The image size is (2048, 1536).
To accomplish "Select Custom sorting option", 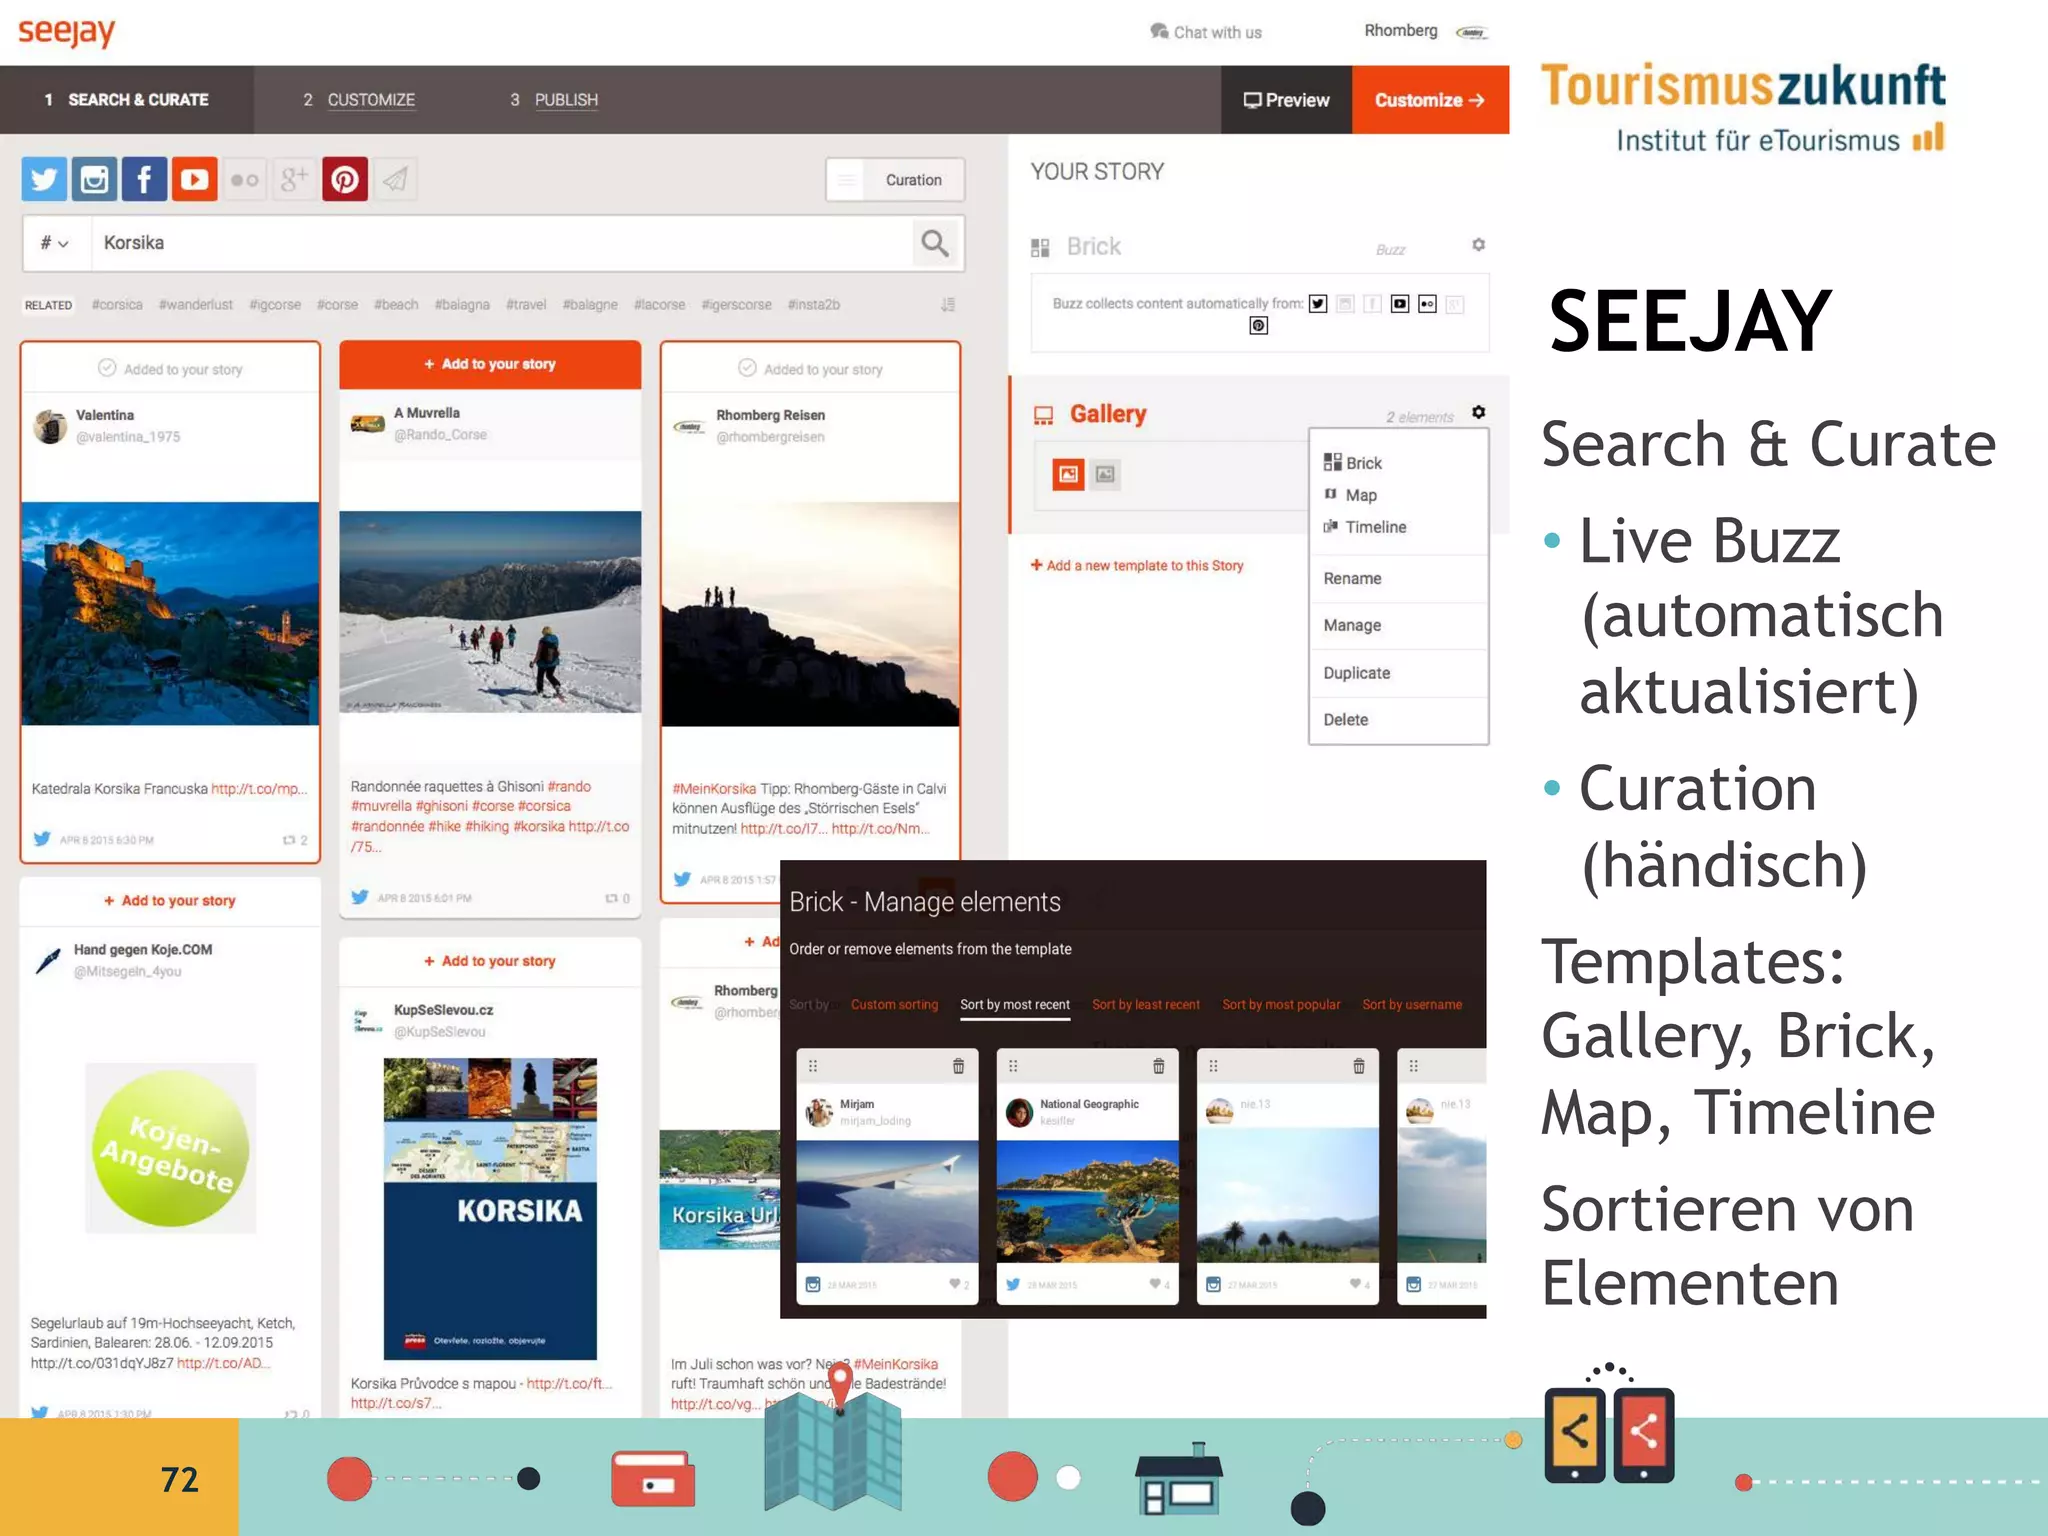I will point(894,1005).
